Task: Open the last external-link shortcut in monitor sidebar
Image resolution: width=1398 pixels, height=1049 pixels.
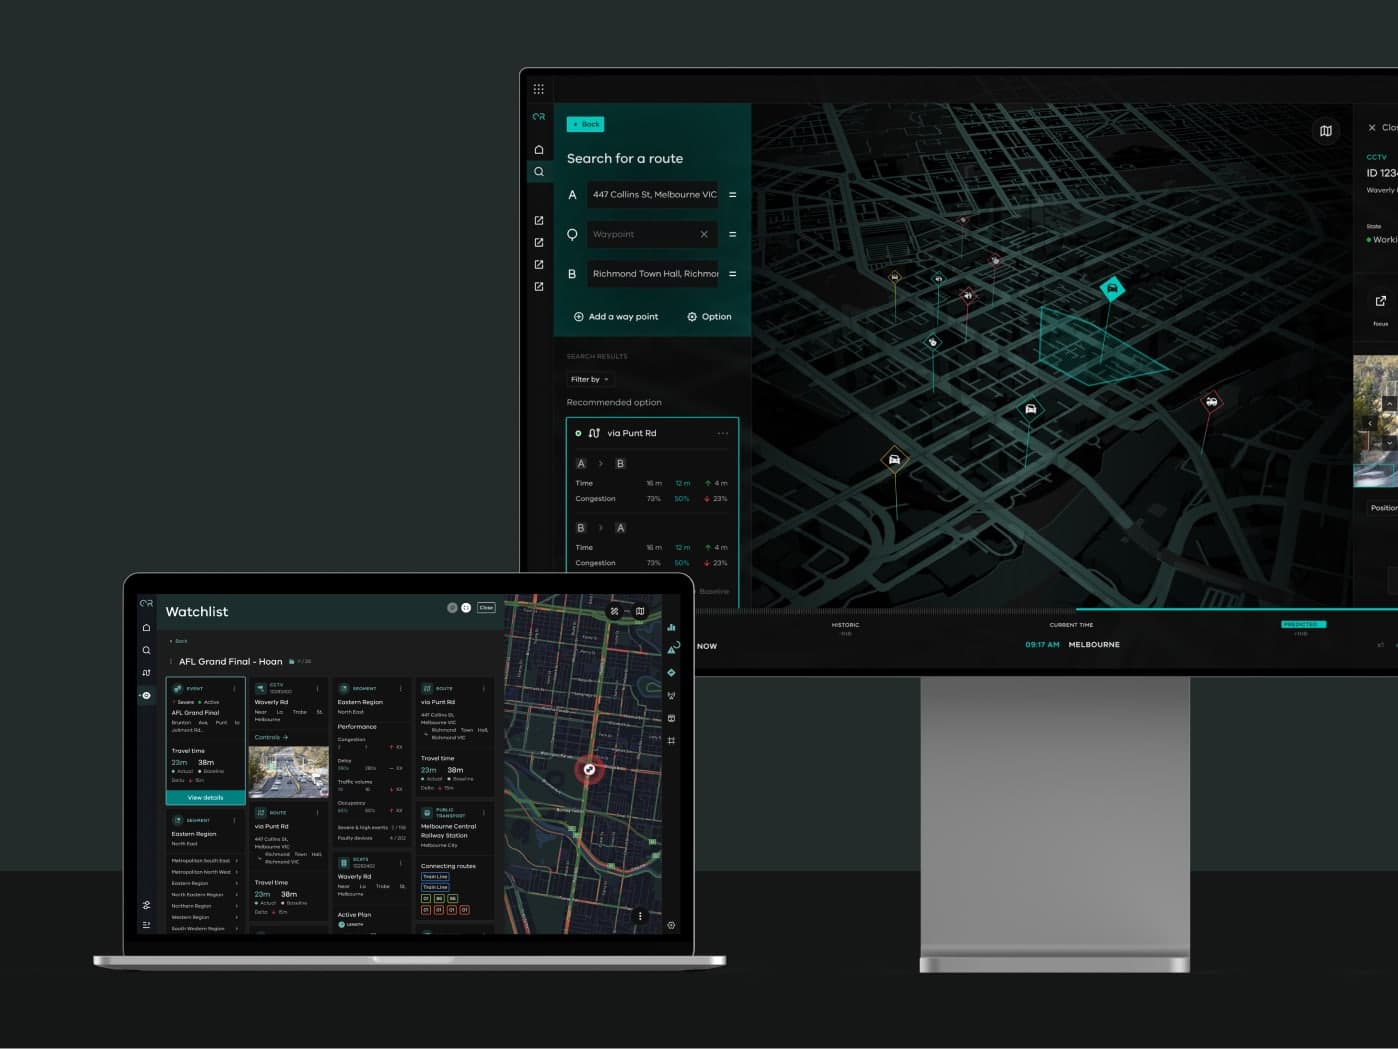Action: point(539,287)
